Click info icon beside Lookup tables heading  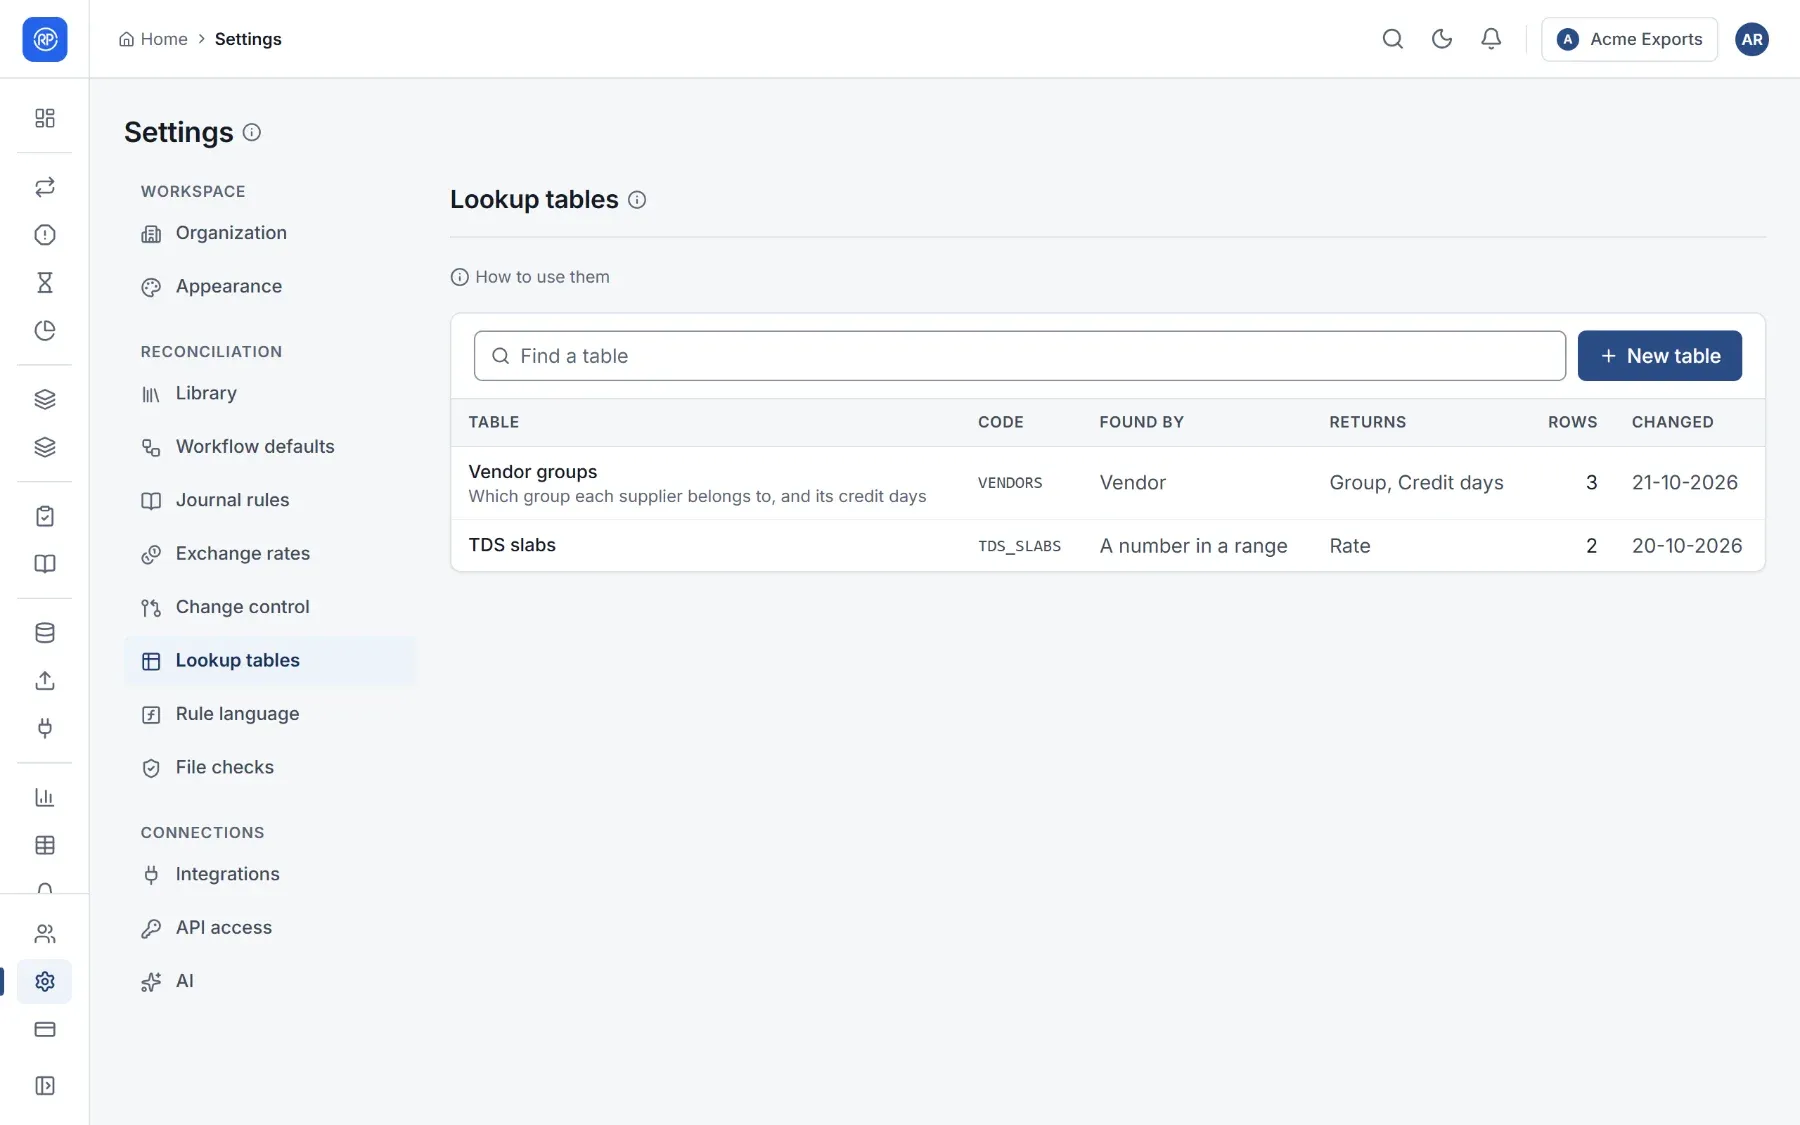(x=637, y=200)
